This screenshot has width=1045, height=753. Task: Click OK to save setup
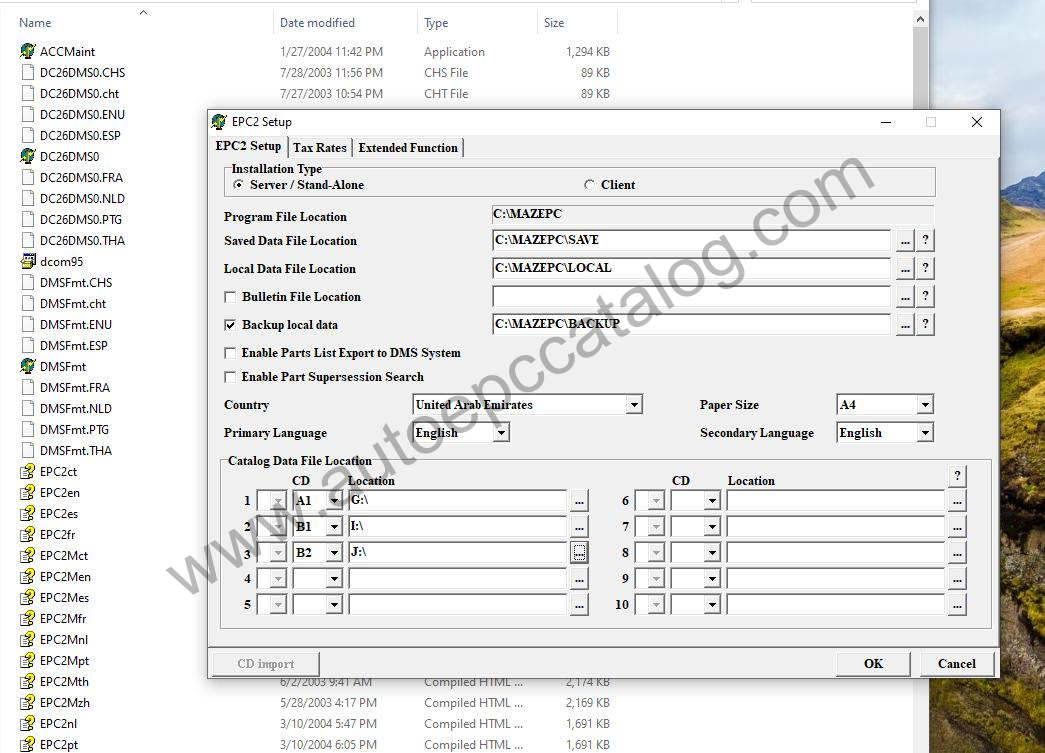(873, 664)
